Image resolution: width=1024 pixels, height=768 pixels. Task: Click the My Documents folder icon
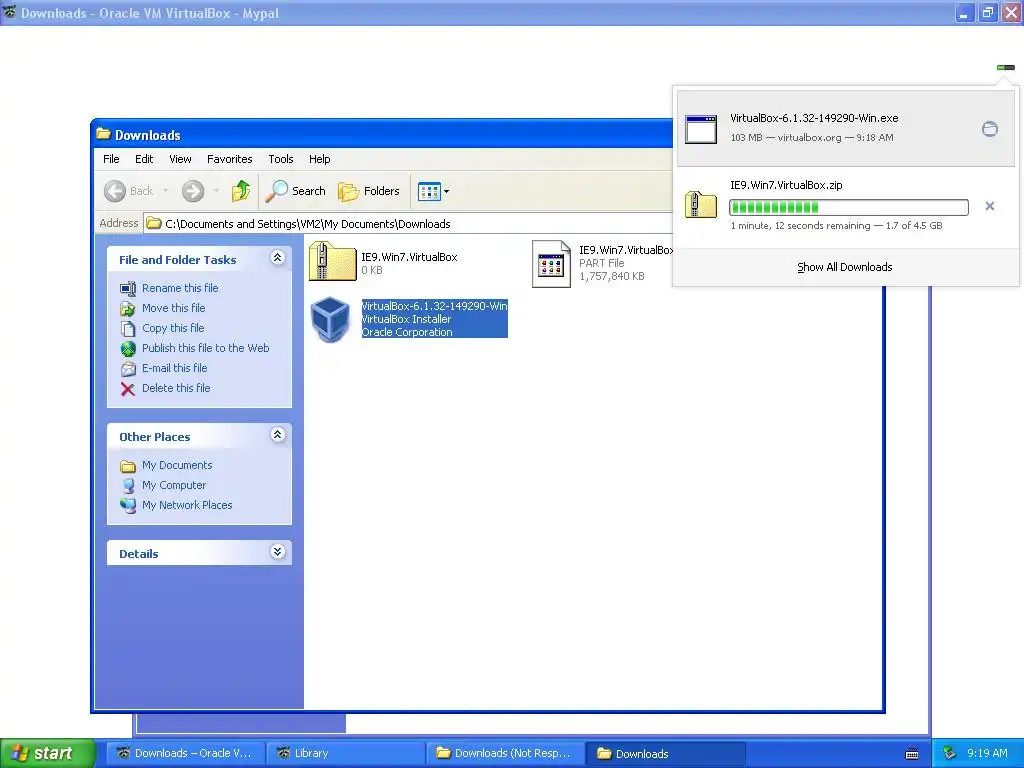tap(128, 466)
